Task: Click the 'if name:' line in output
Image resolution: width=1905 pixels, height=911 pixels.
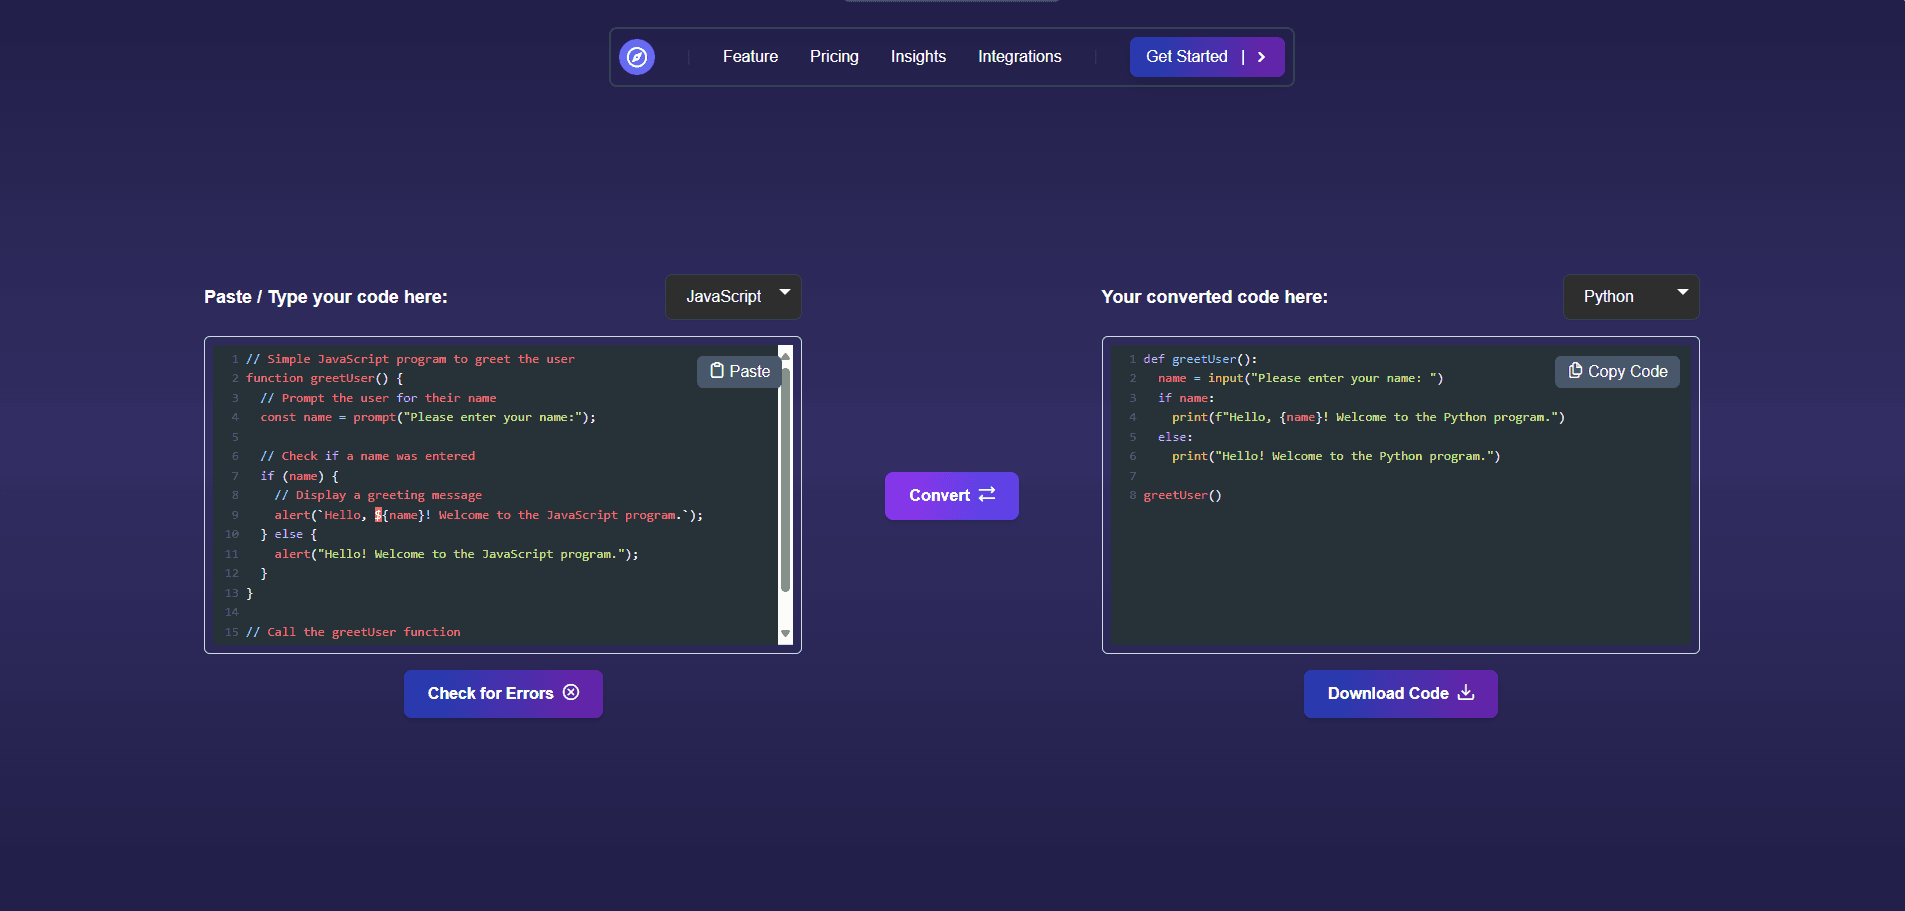Action: click(1186, 398)
